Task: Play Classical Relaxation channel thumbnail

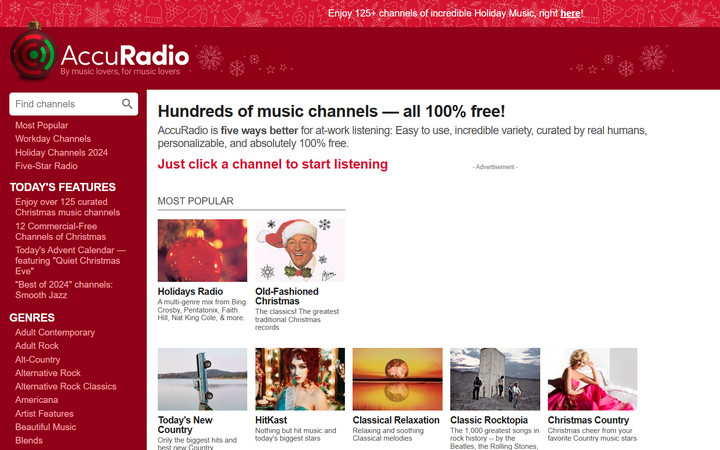Action: pyautogui.click(x=398, y=379)
